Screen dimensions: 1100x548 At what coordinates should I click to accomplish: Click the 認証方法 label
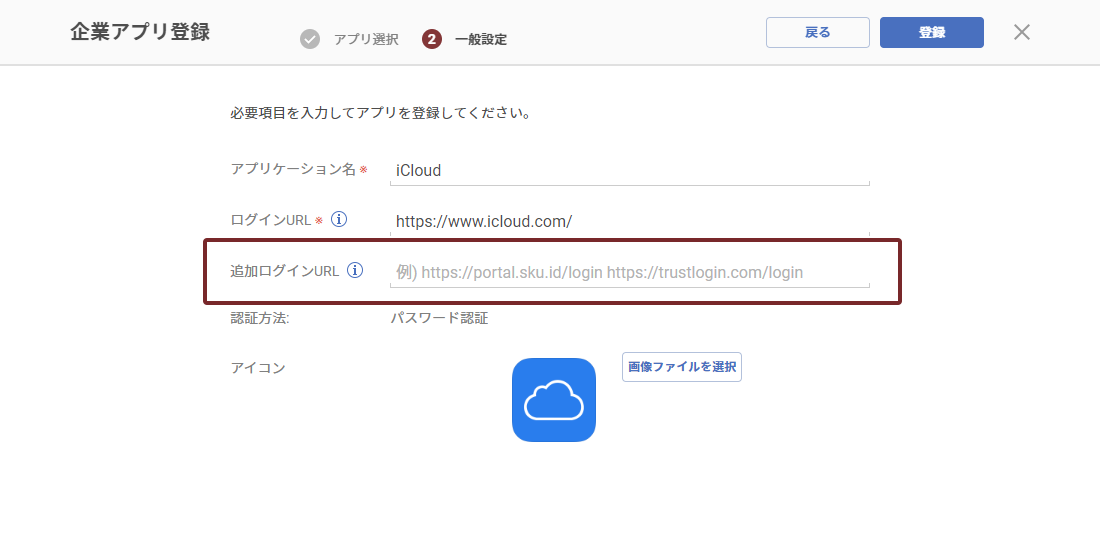coord(260,319)
